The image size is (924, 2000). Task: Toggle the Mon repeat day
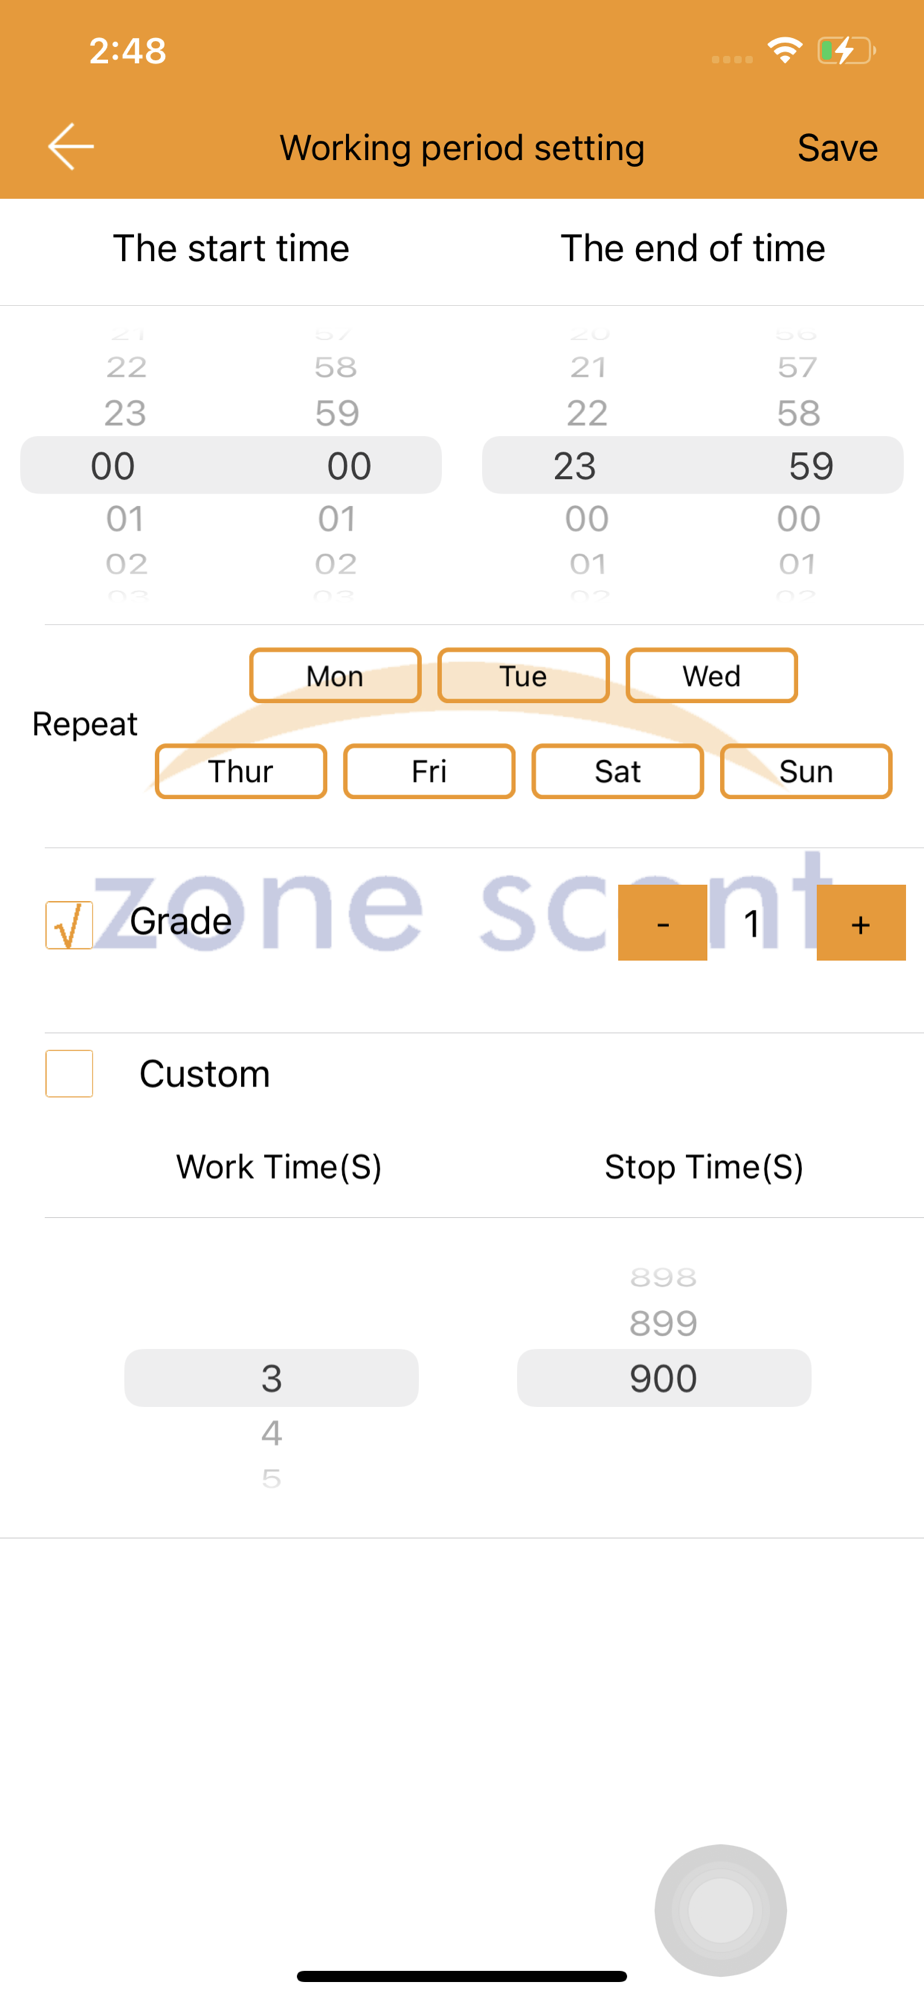point(335,676)
